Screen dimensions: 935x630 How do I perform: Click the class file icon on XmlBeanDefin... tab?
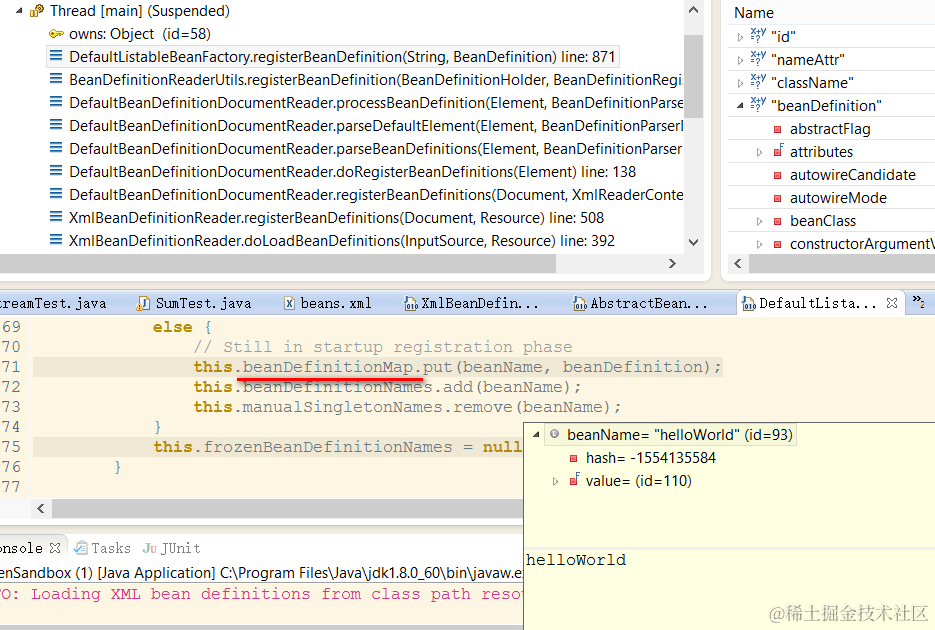pos(411,304)
